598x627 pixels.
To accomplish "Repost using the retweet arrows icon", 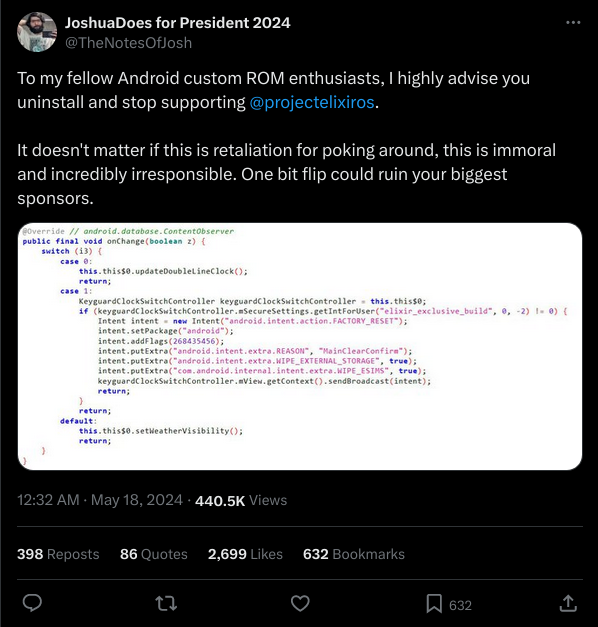I will point(166,603).
